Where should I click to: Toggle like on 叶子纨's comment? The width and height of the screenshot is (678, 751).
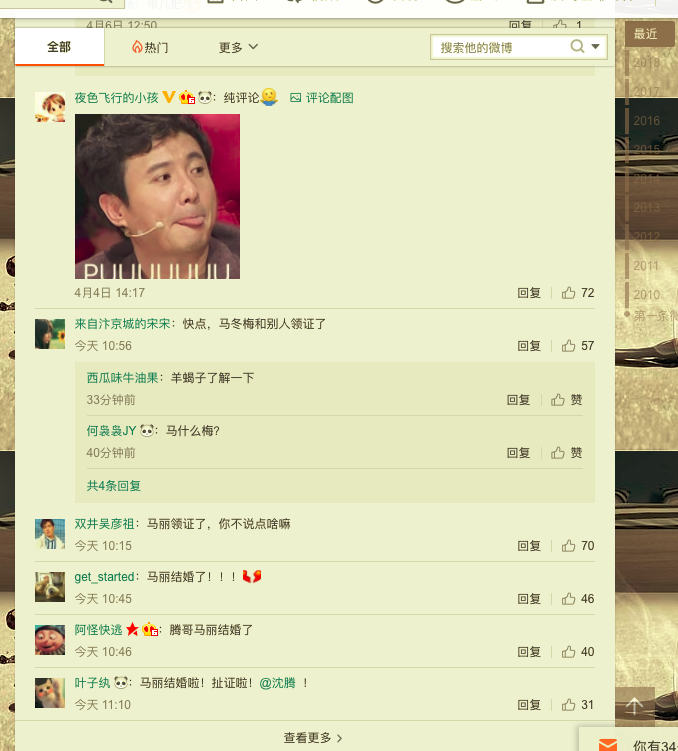click(569, 705)
